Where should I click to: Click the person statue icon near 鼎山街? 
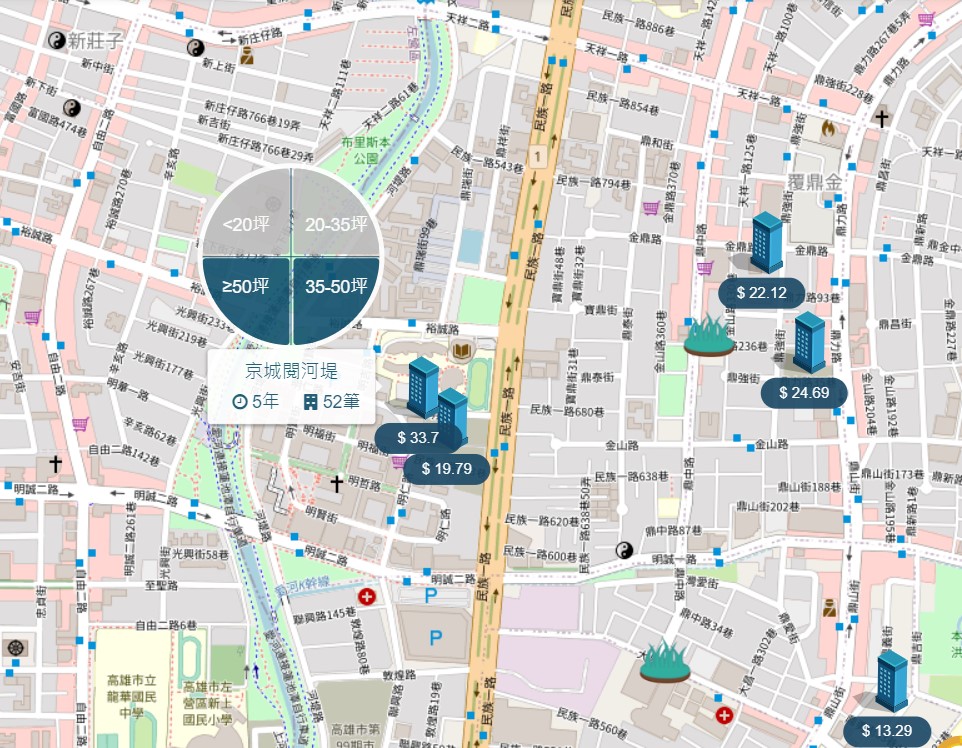829,607
